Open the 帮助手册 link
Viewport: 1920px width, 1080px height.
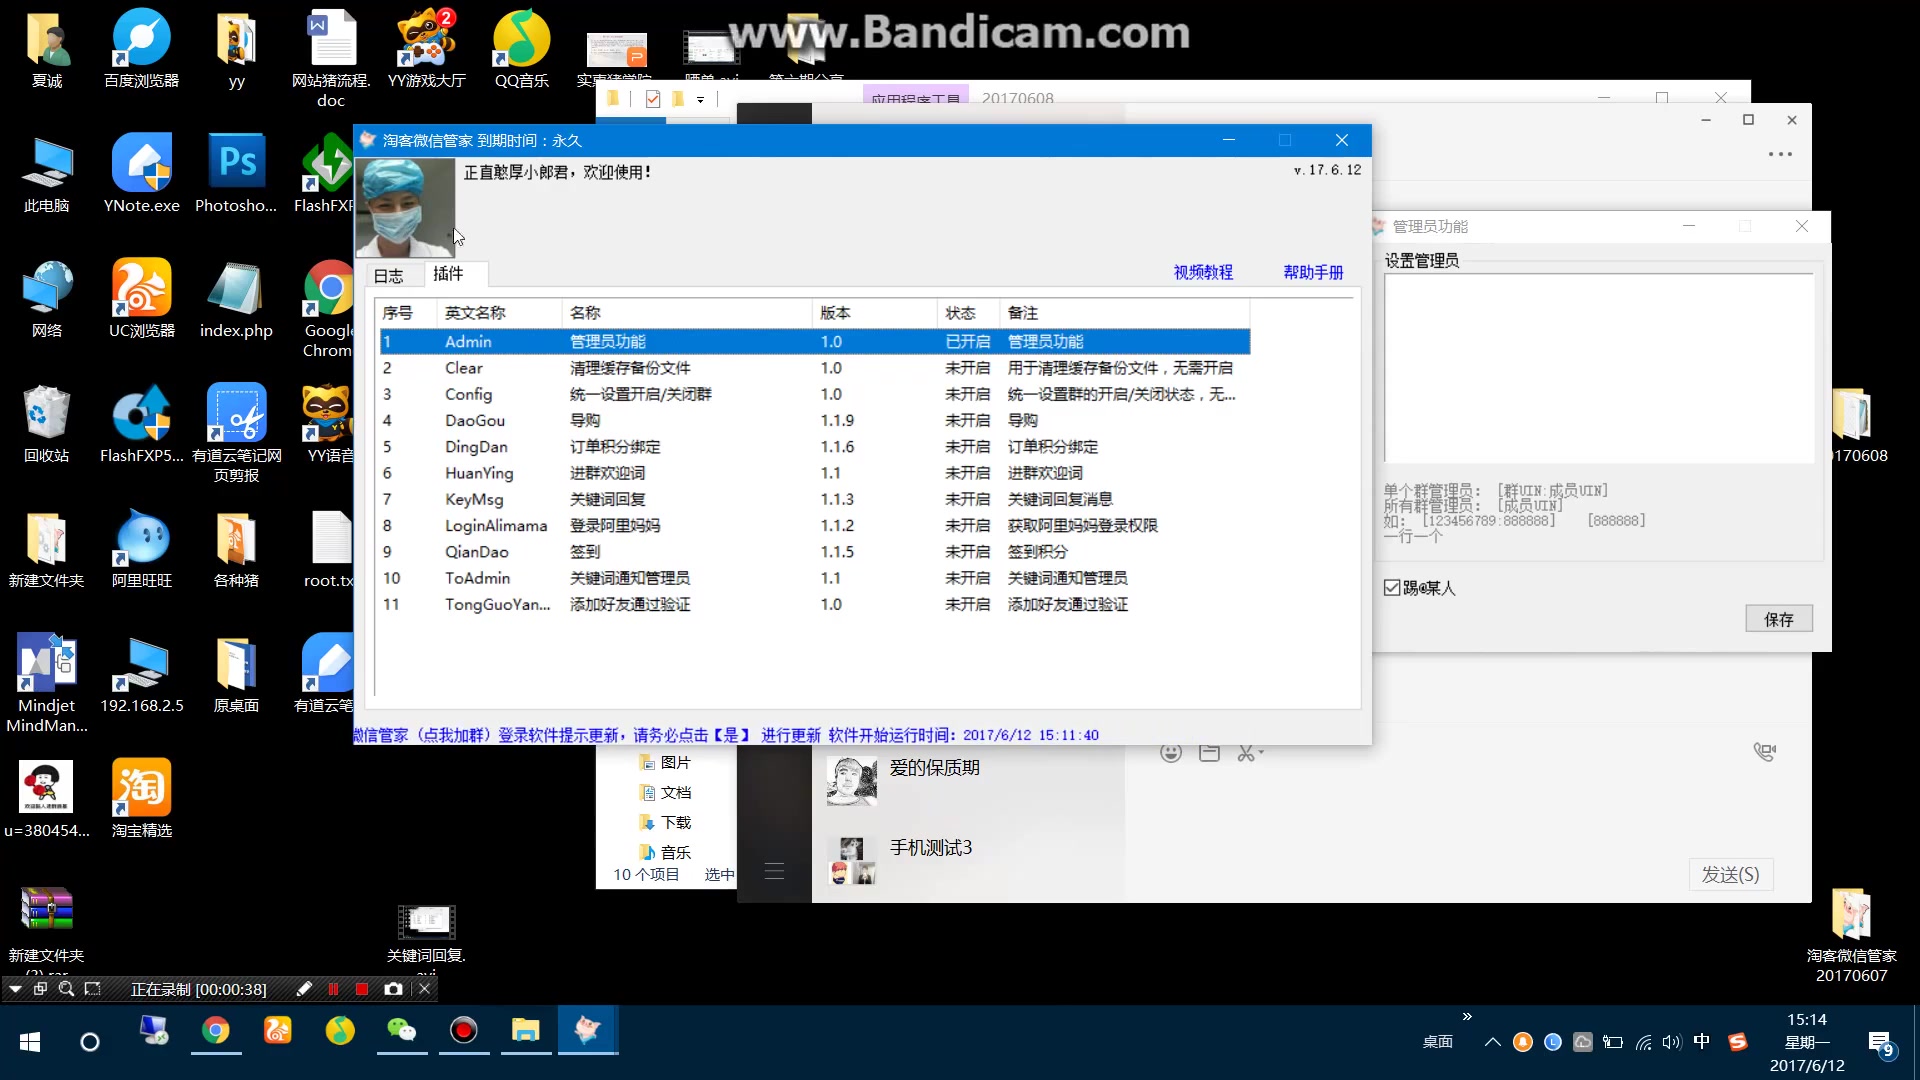click(x=1313, y=272)
